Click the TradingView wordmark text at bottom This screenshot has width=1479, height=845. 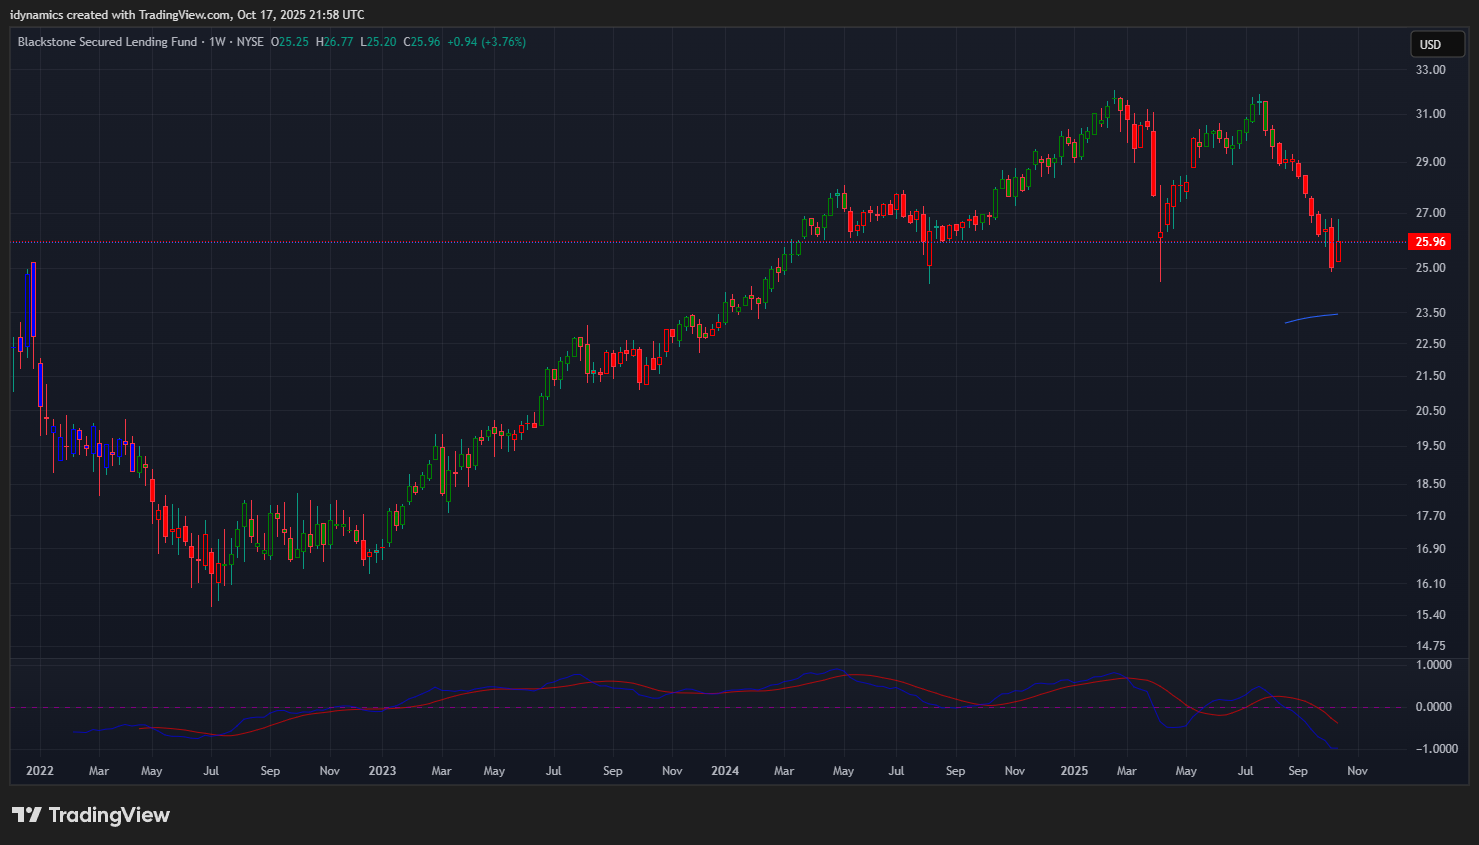tap(109, 815)
